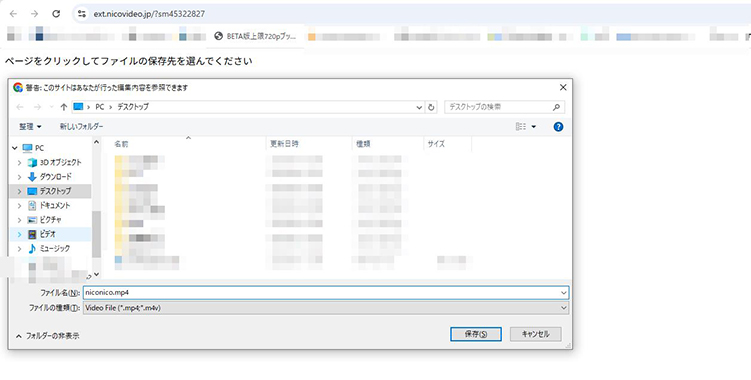
Task: Expand the 3D オブジェクト node
Action: click(20, 162)
